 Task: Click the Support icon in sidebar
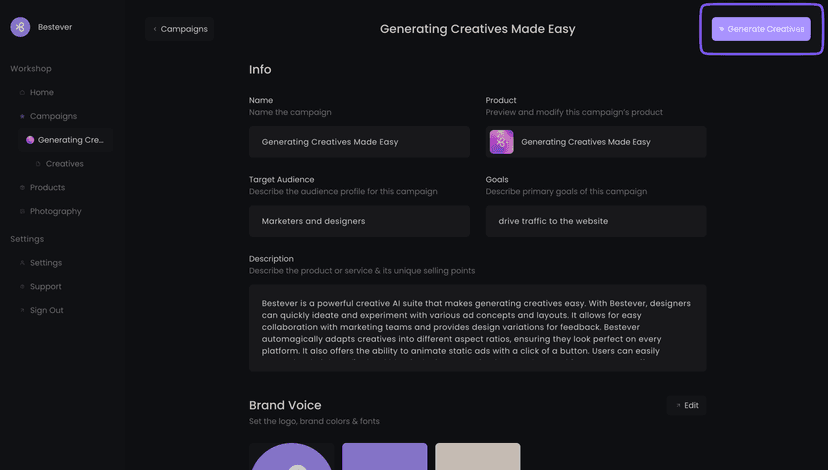[22, 286]
